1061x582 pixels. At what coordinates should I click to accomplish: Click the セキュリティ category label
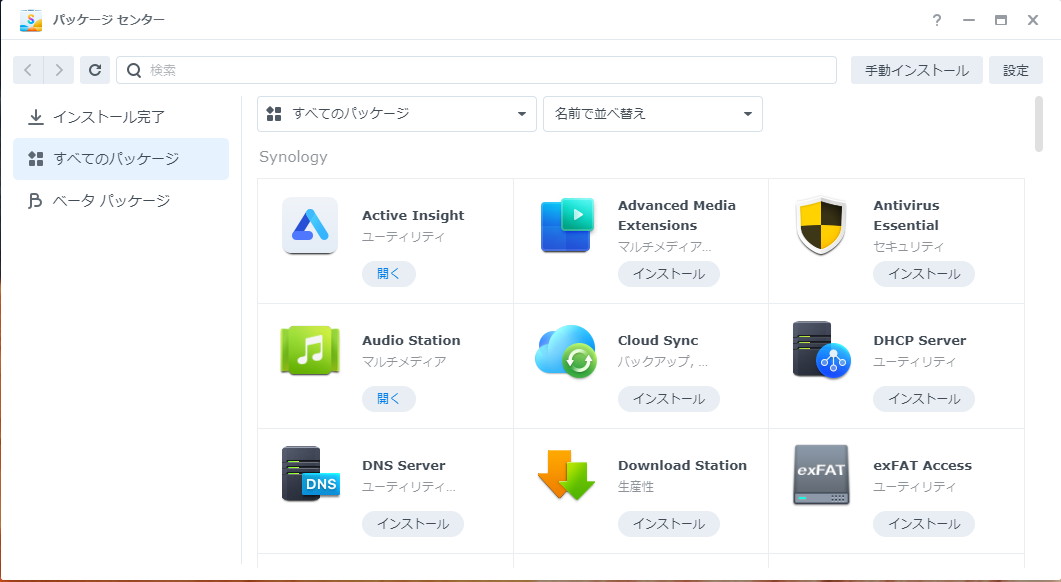908,246
